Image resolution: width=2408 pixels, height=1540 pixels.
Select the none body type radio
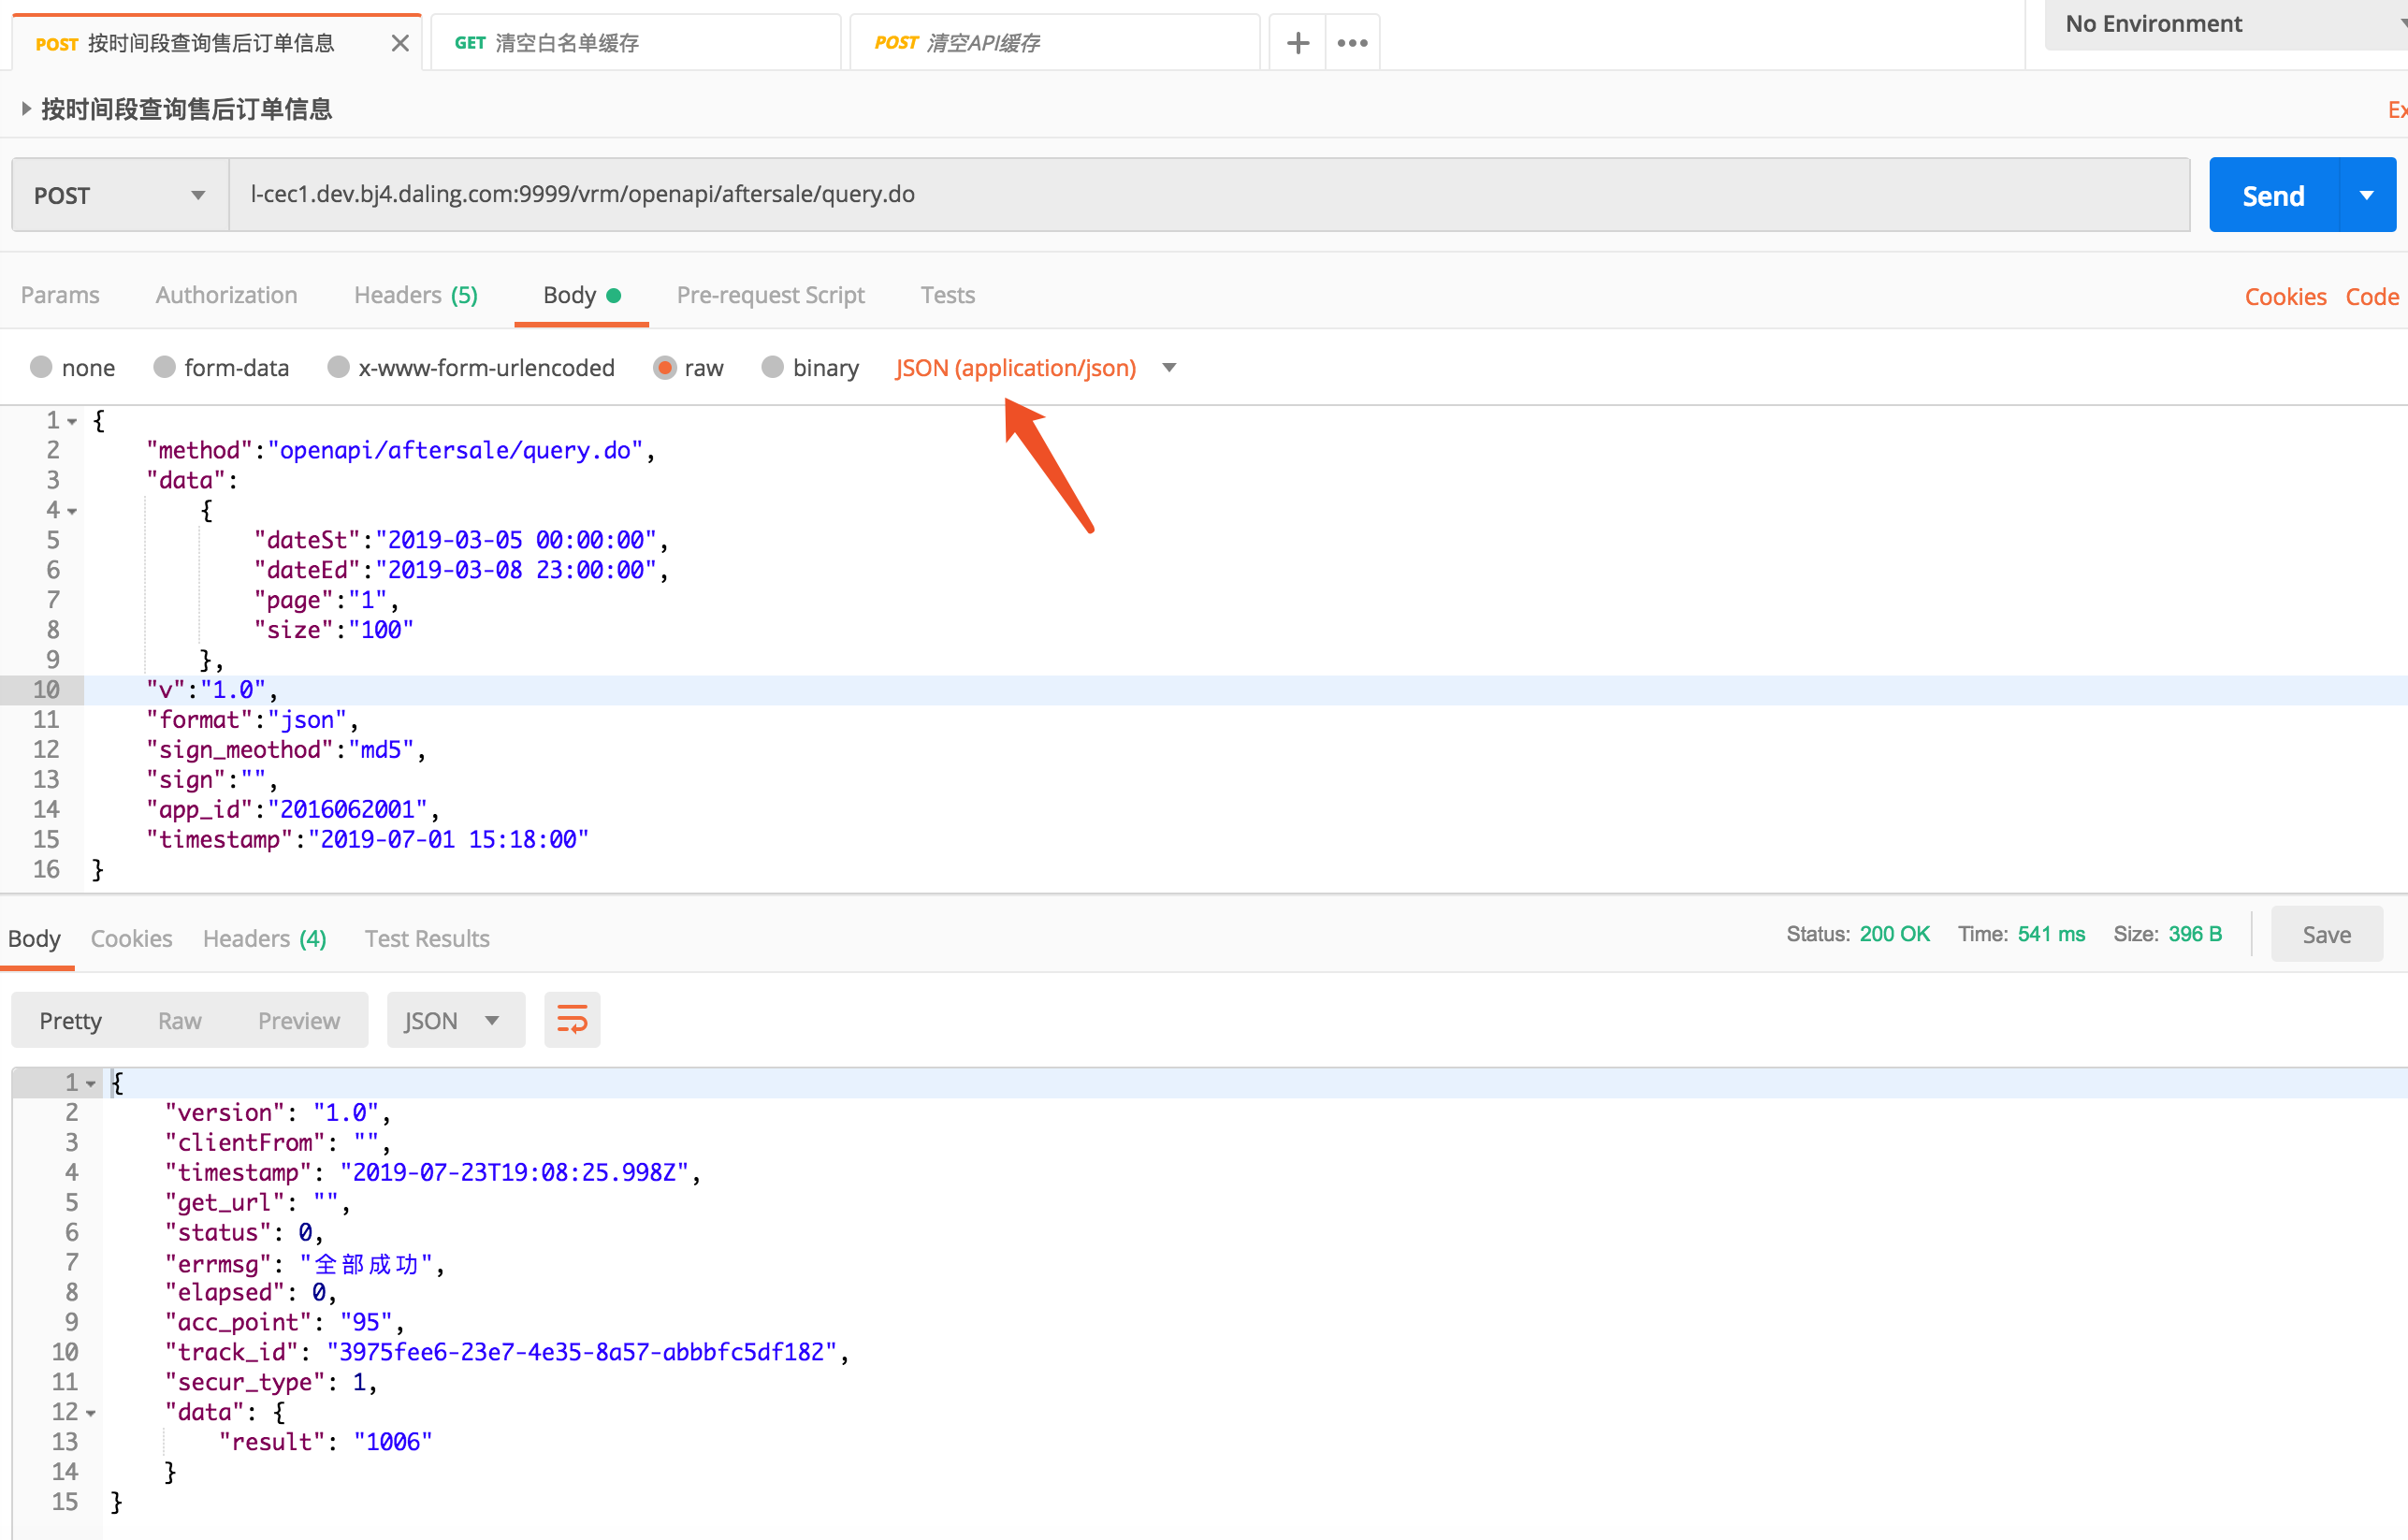click(x=41, y=367)
